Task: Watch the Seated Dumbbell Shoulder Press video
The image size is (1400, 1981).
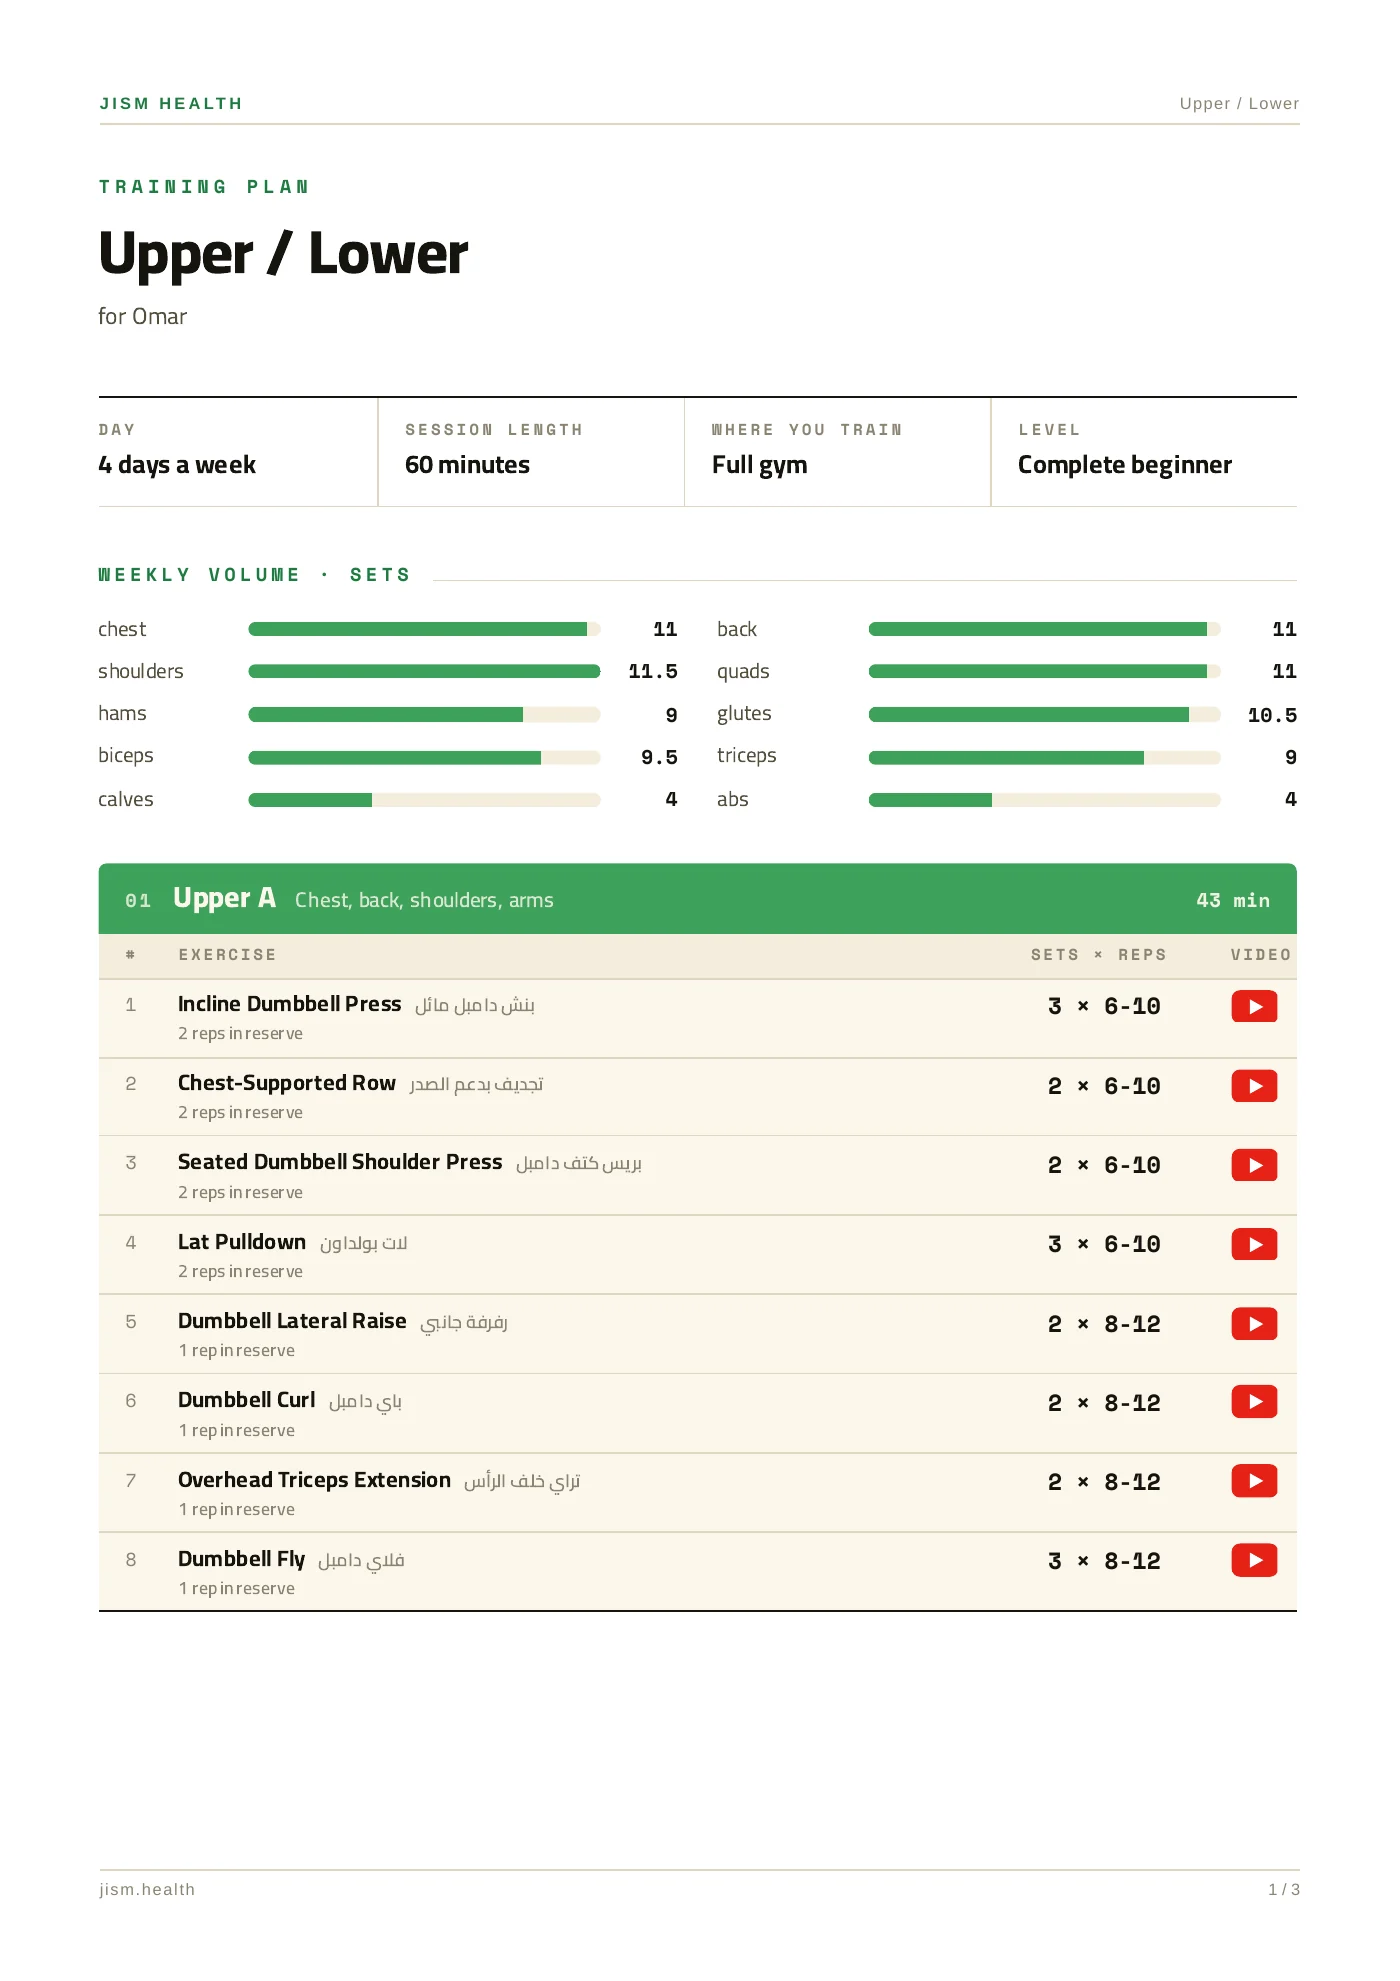Action: (x=1254, y=1165)
